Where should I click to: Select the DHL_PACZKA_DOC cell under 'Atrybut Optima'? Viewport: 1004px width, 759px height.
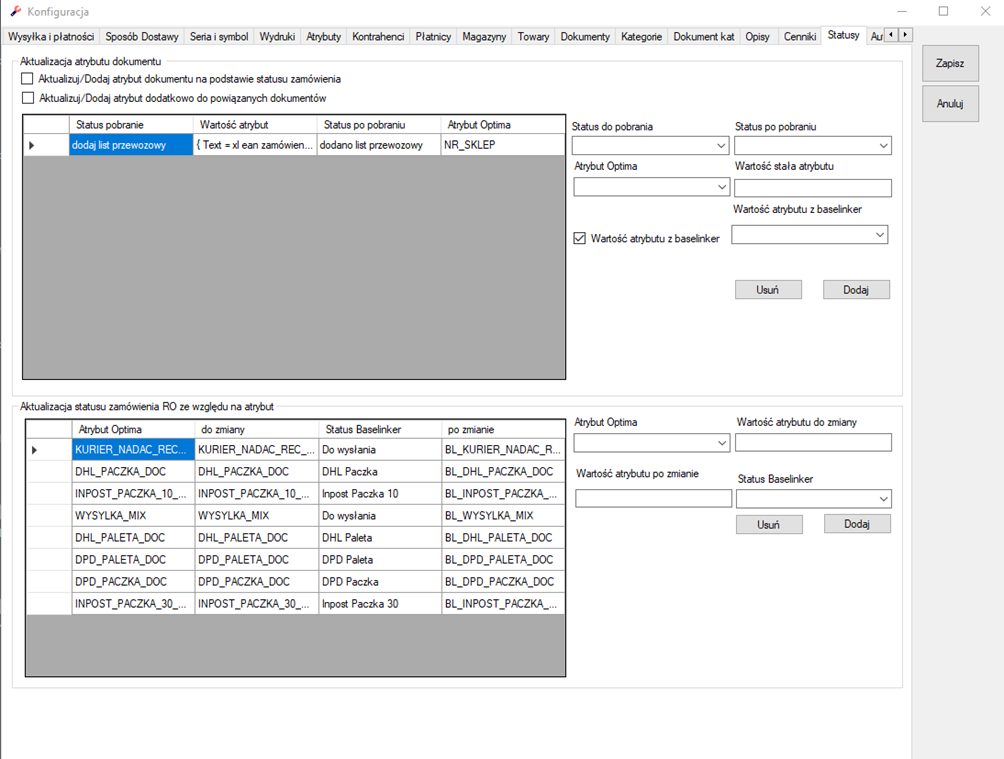click(x=133, y=471)
